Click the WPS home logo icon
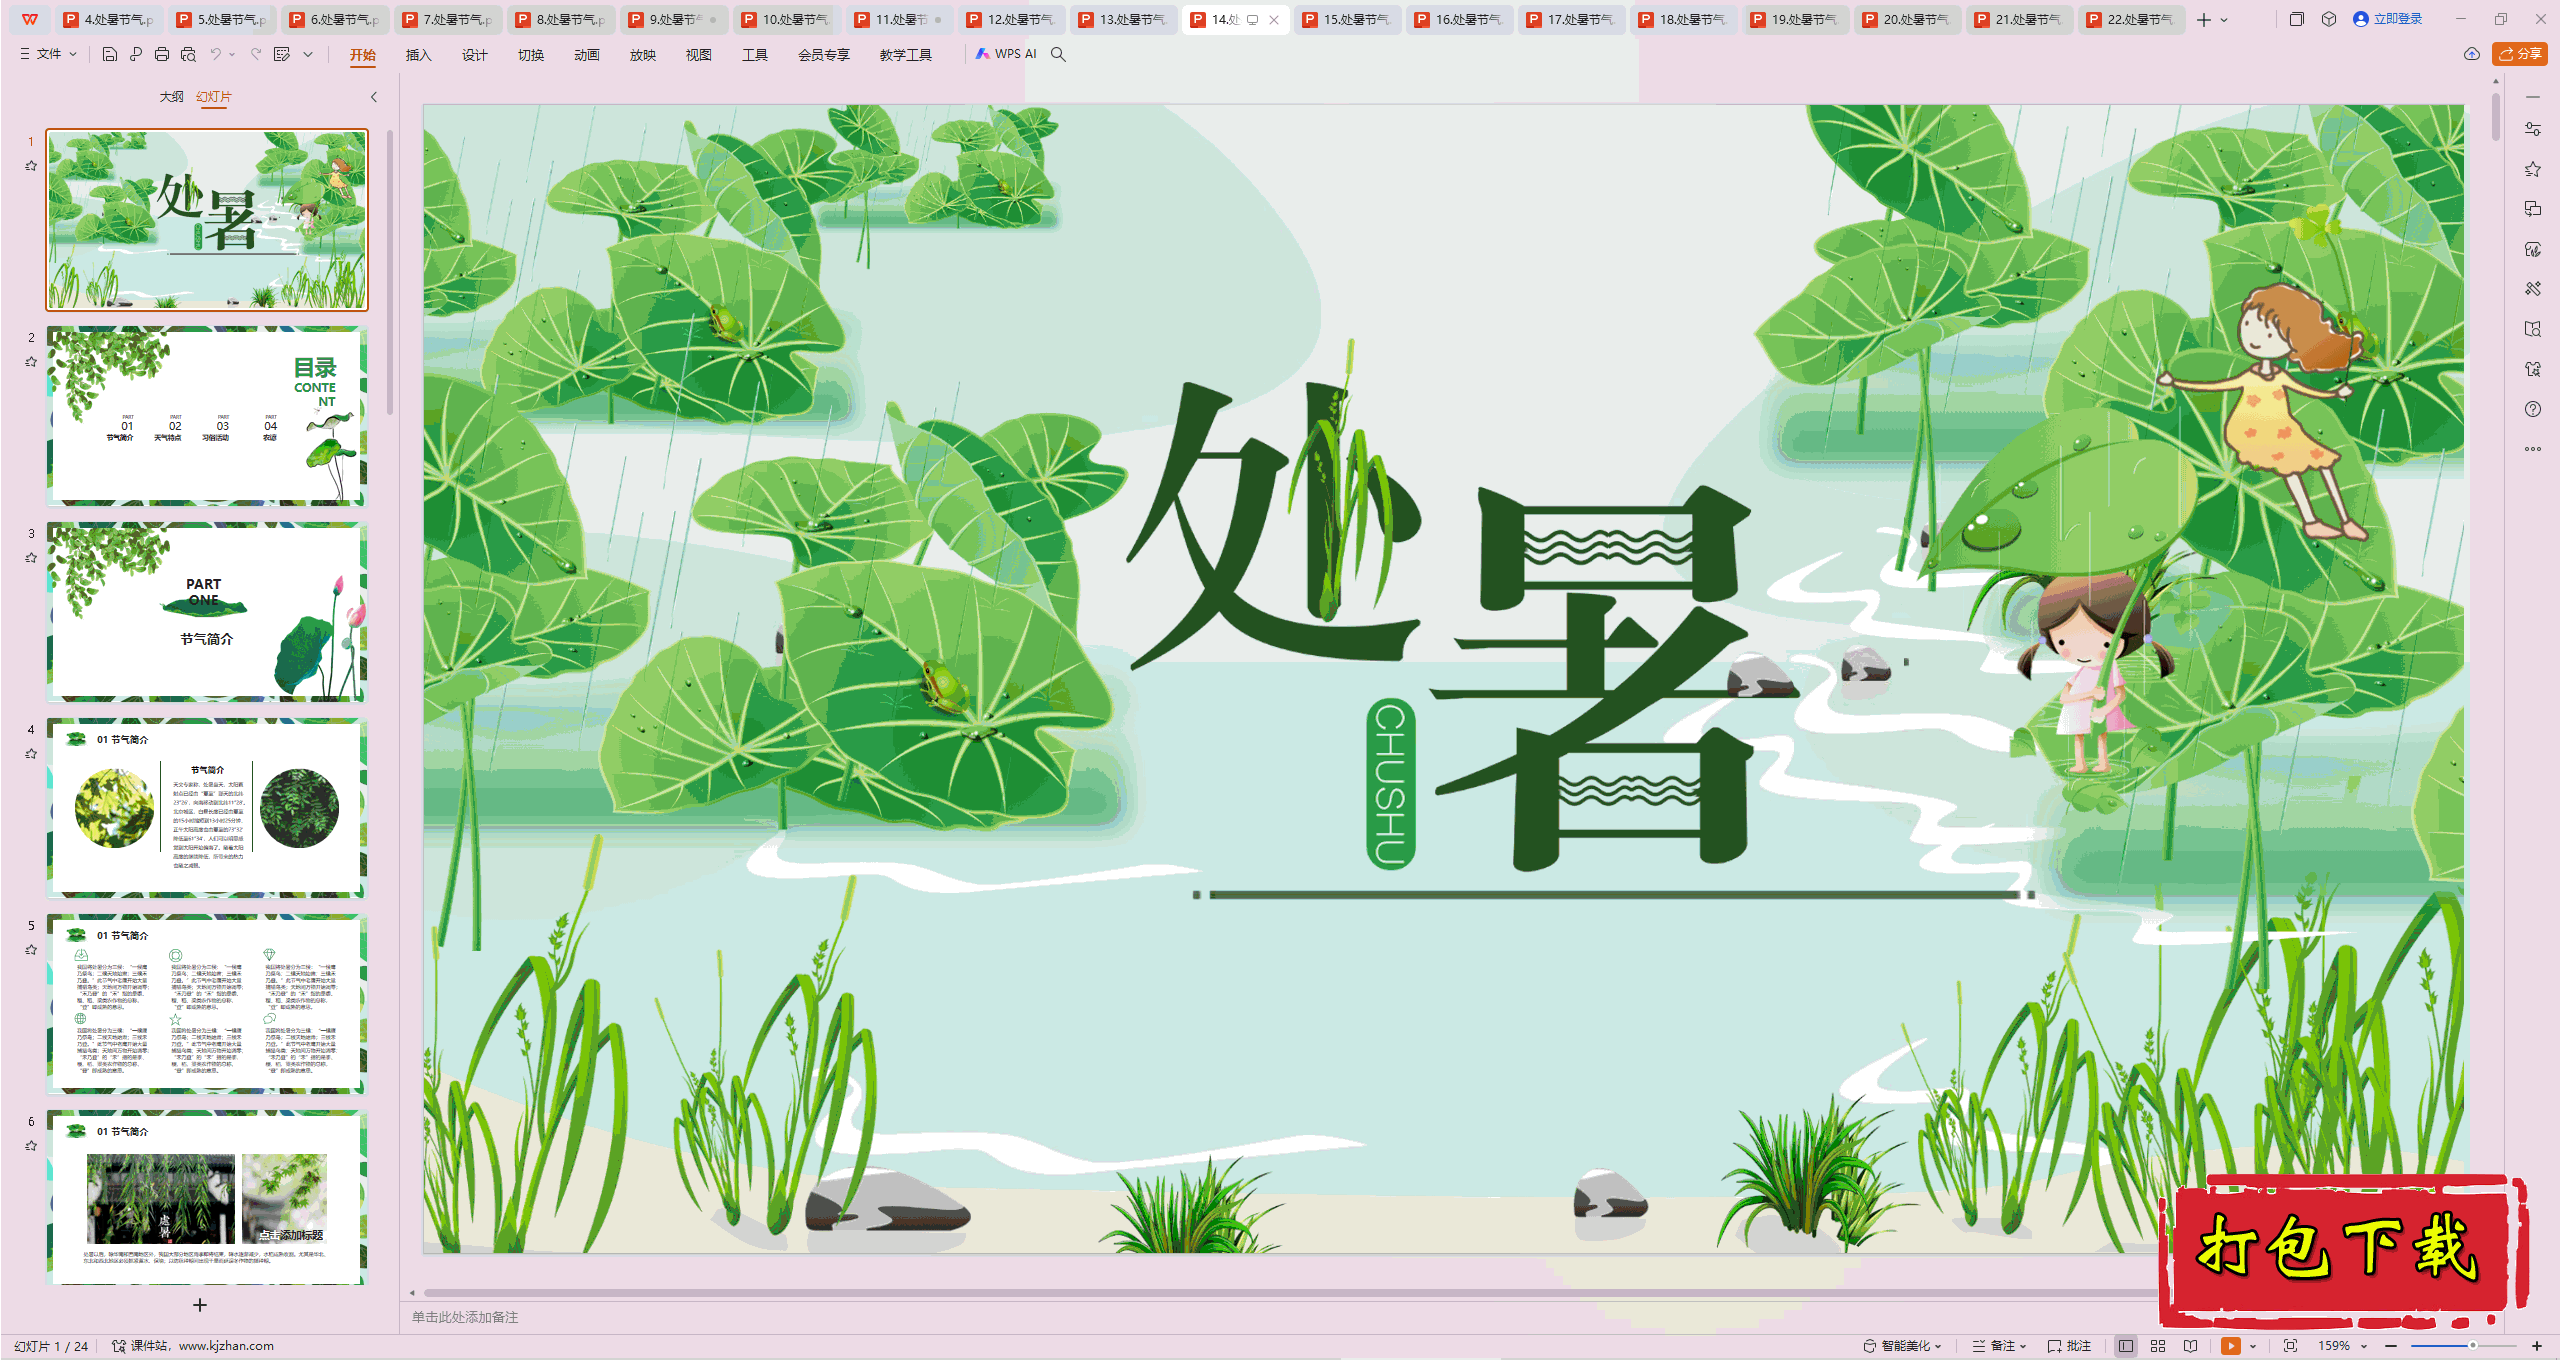The height and width of the screenshot is (1360, 2560). pyautogui.click(x=30, y=19)
